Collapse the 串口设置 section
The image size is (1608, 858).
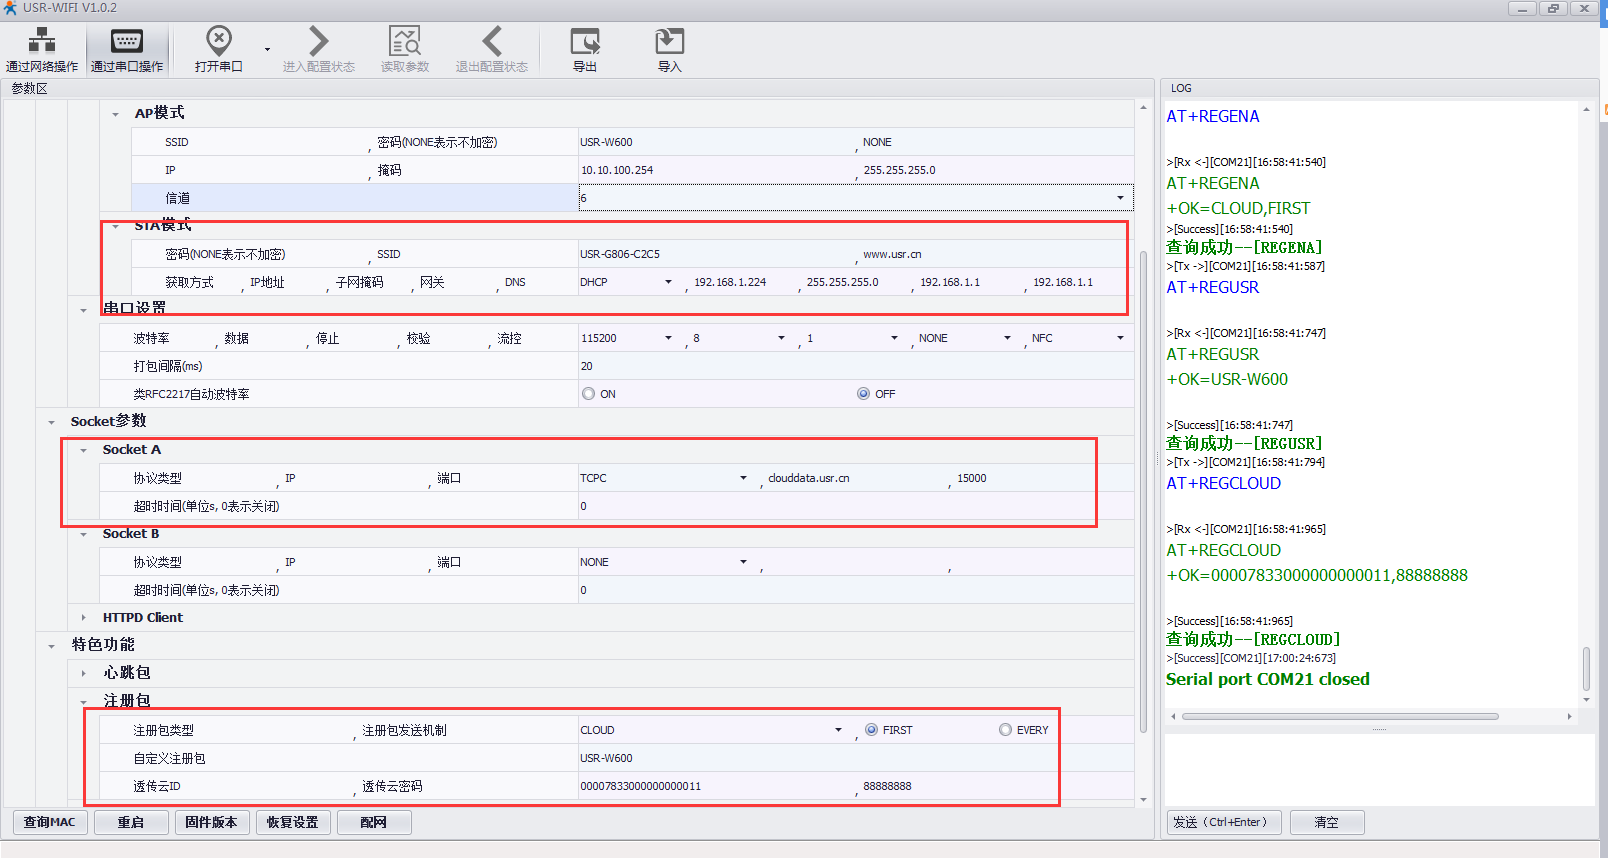[83, 310]
